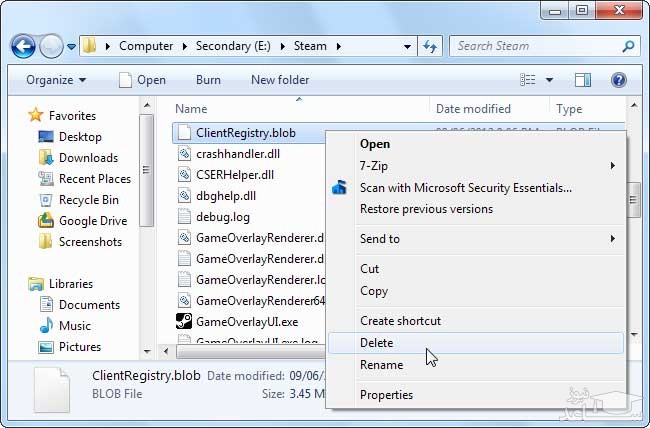The height and width of the screenshot is (428, 650).
Task: Open the Organize dropdown menu
Action: [x=56, y=80]
